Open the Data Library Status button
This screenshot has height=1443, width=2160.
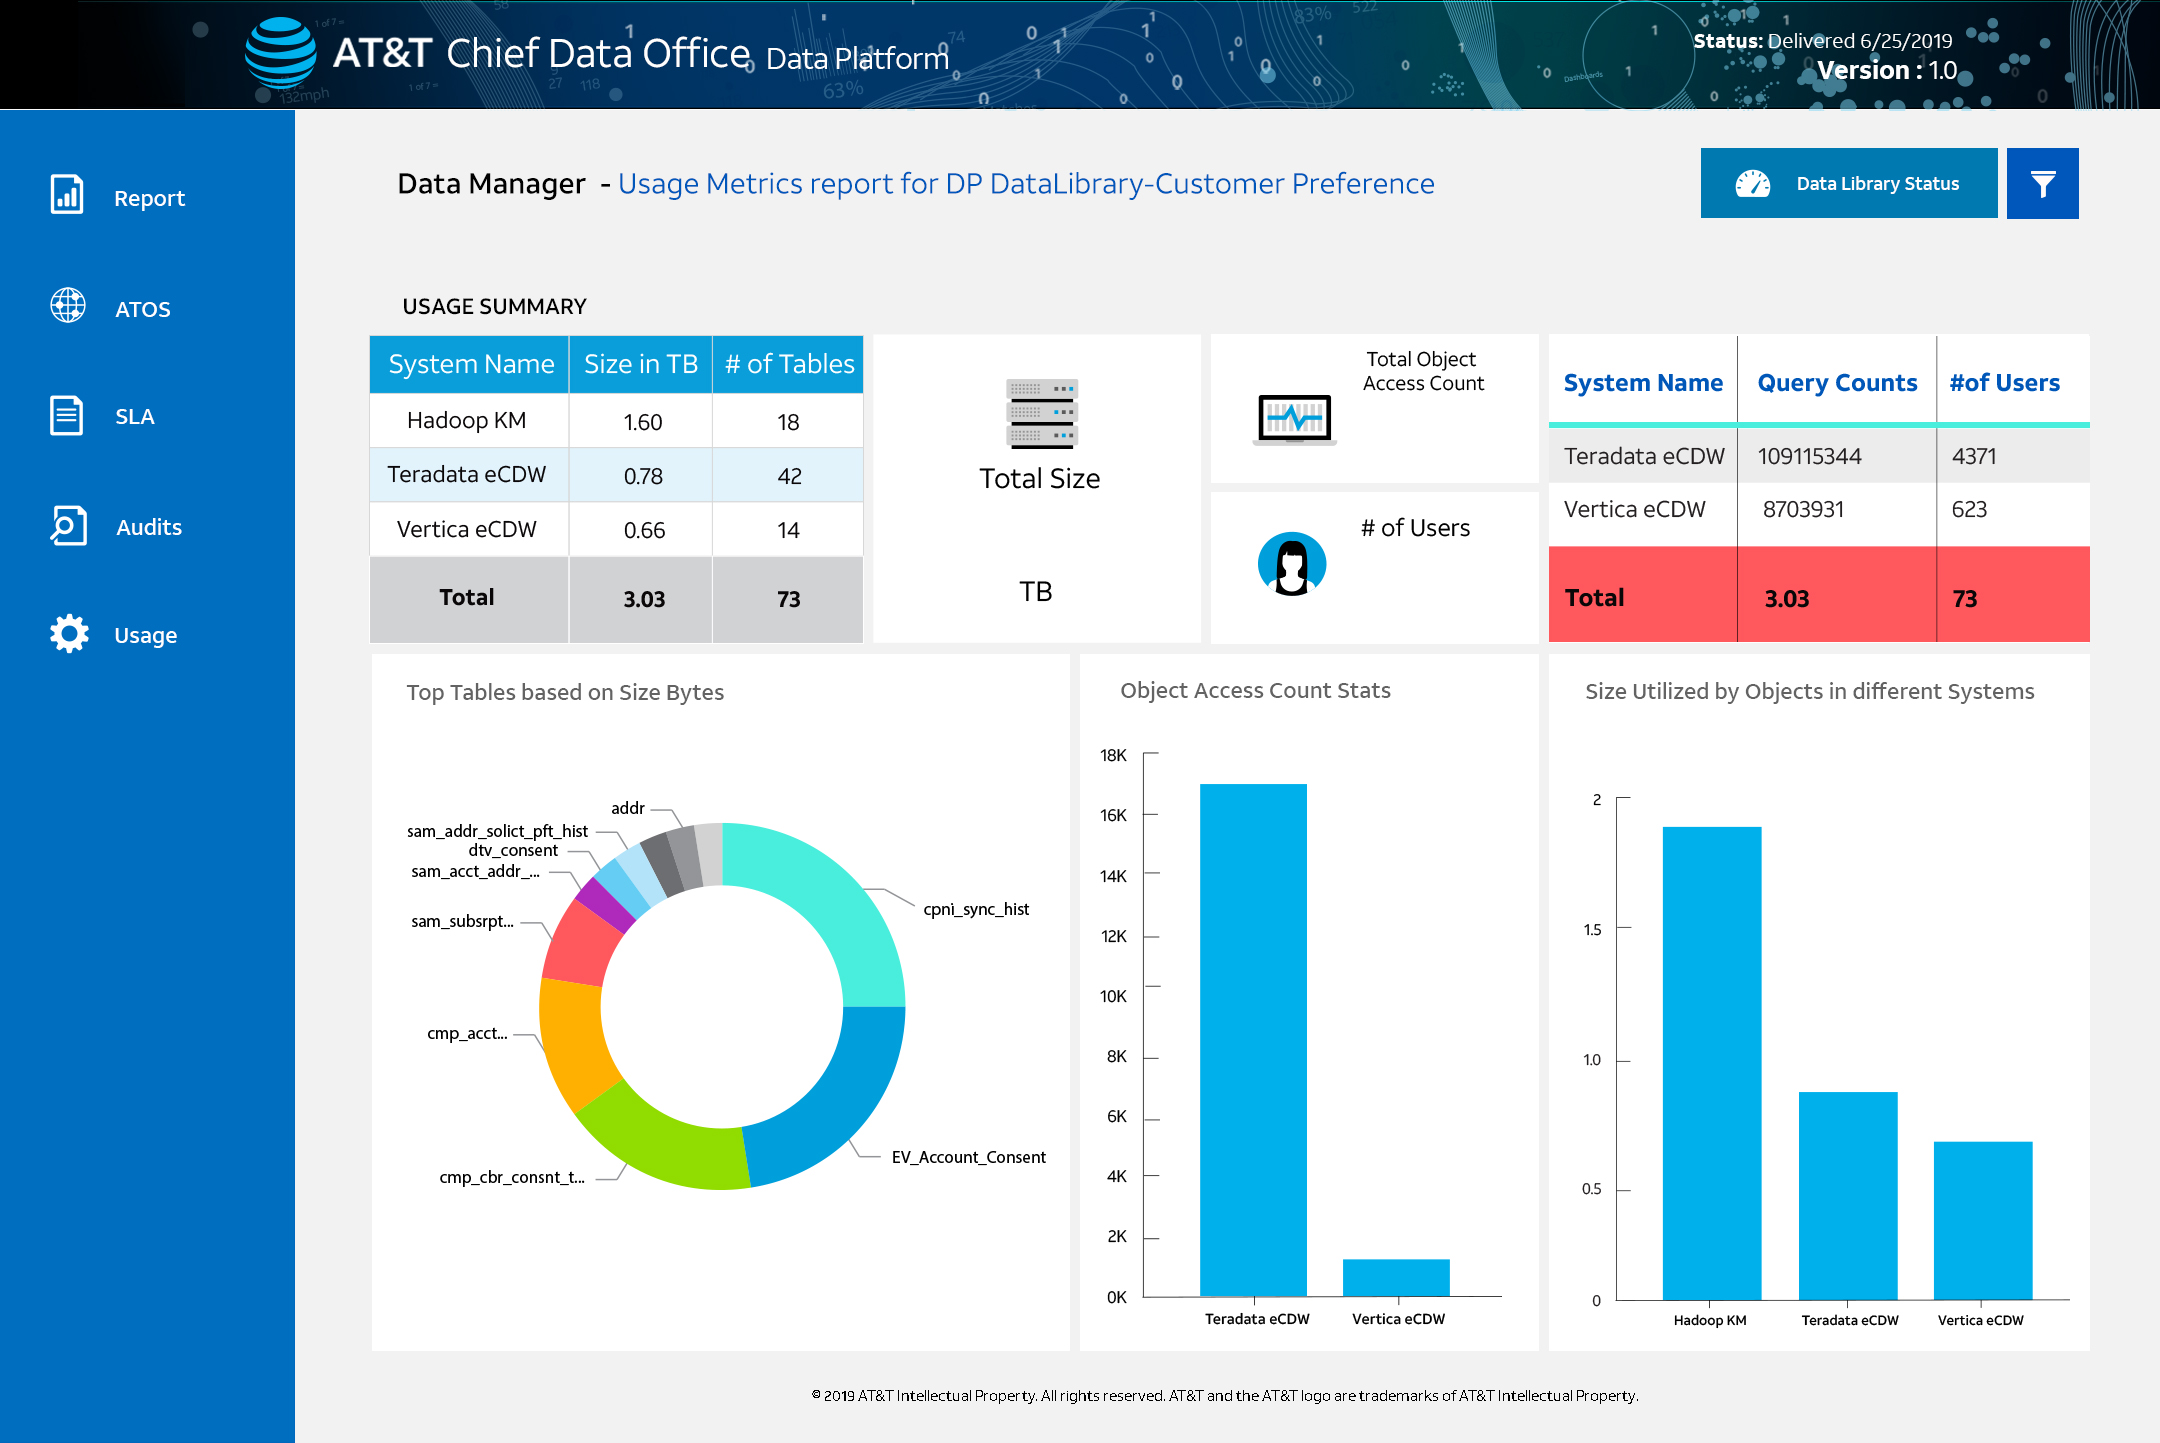click(1848, 183)
